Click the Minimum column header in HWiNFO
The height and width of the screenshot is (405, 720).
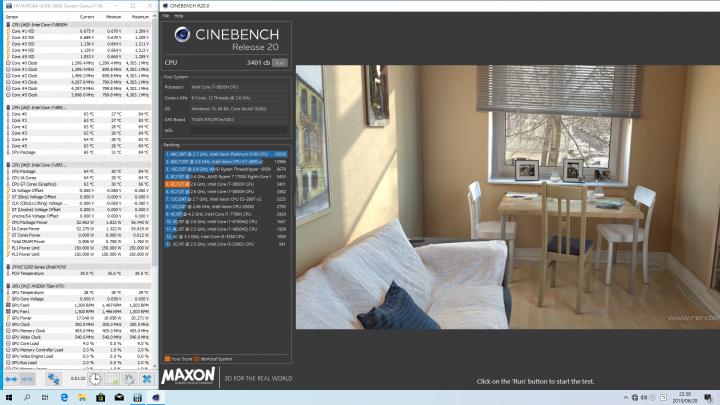[x=110, y=17]
